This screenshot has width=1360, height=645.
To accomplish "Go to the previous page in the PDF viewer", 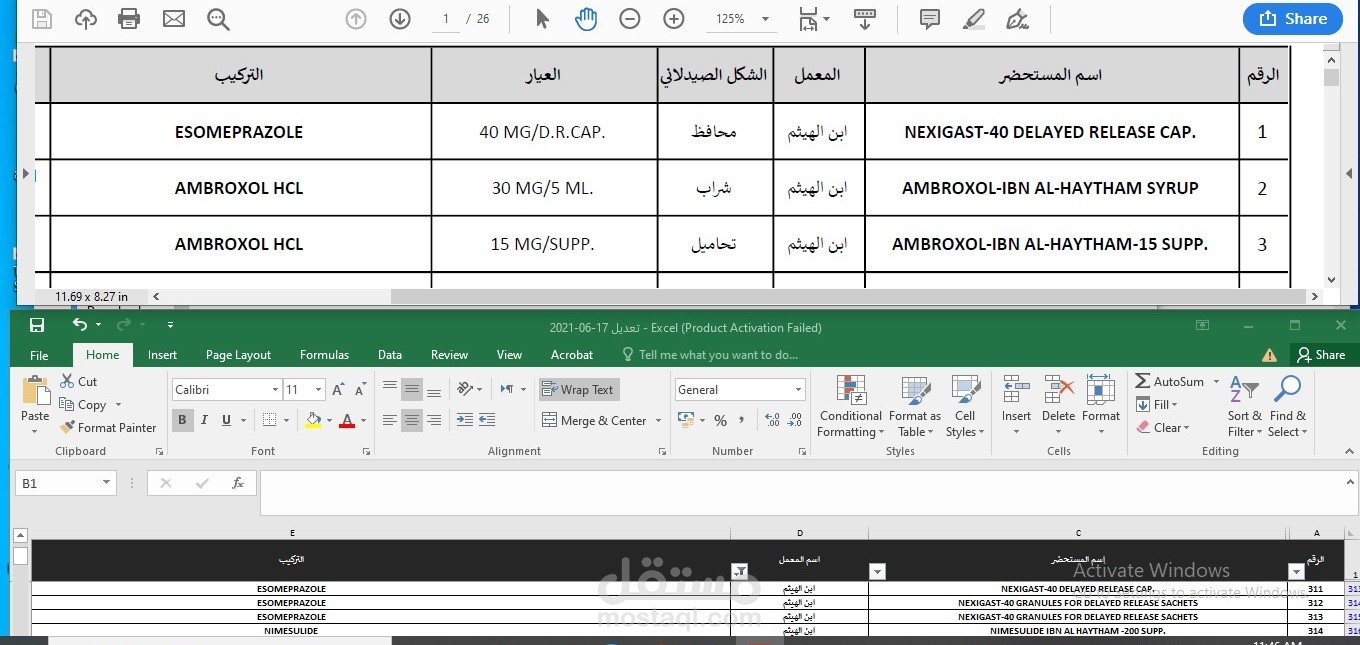I will (x=355, y=18).
